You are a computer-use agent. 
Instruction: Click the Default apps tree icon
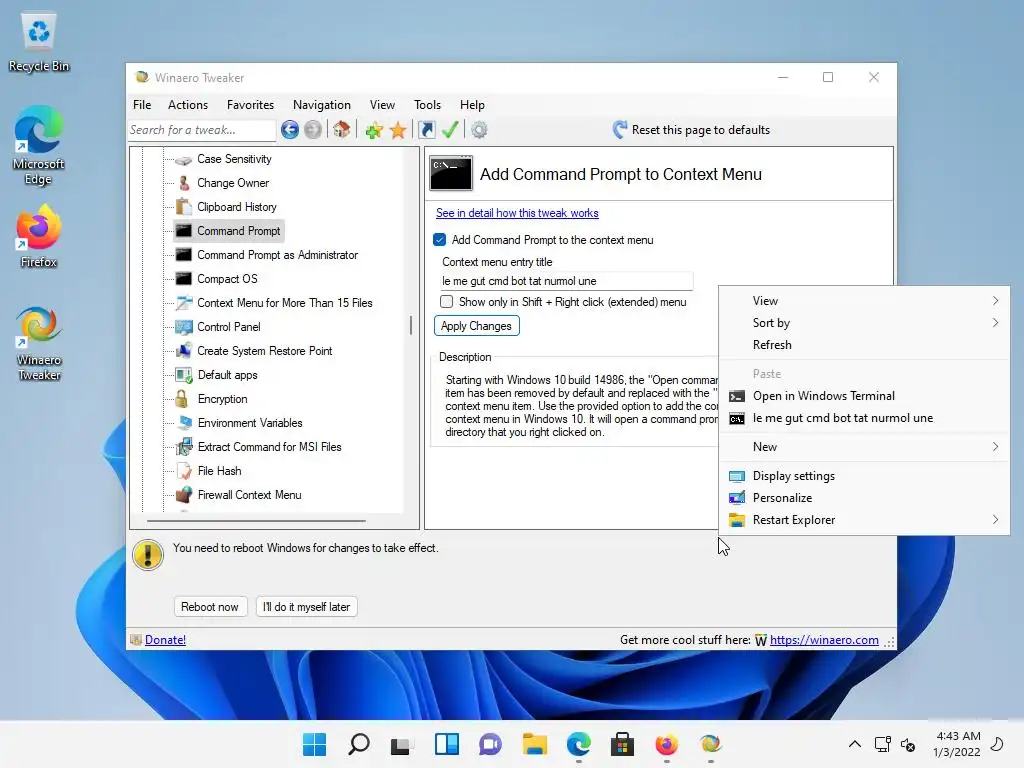pos(184,375)
